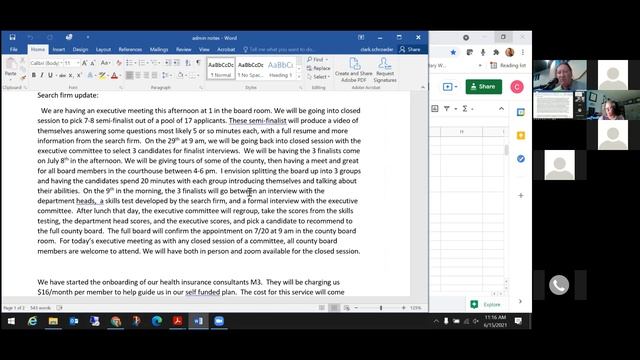The width and height of the screenshot is (640, 360).
Task: Collapse the Word ribbon with the chevron
Action: click(x=422, y=87)
